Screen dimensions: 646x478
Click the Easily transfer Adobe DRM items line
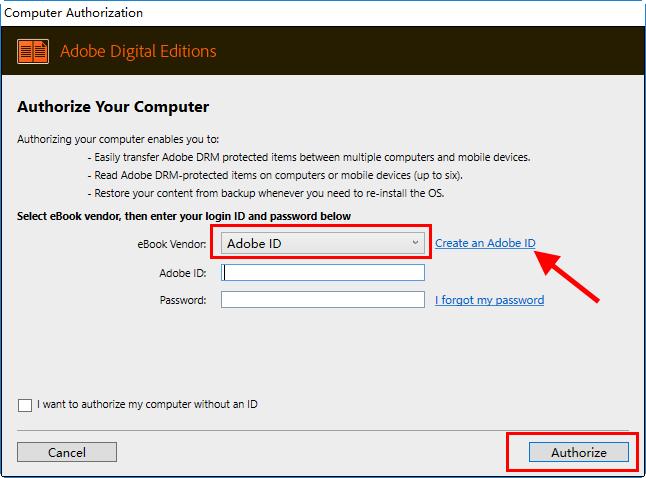[x=309, y=157]
